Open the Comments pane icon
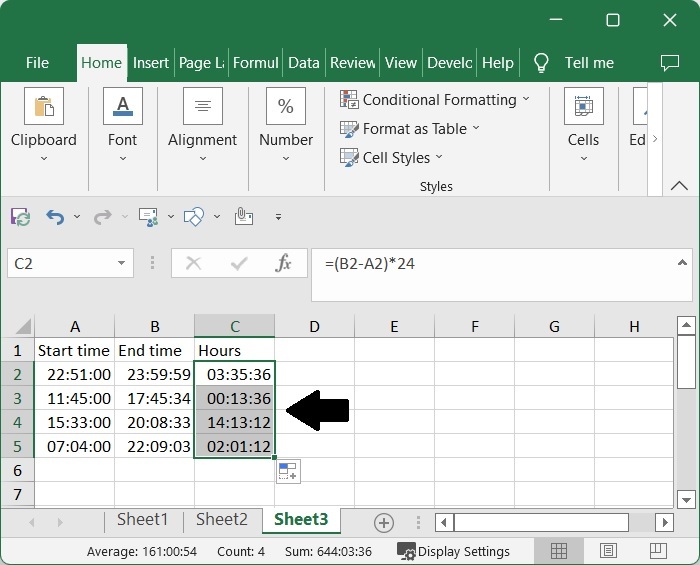Viewport: 700px width, 565px height. click(670, 63)
